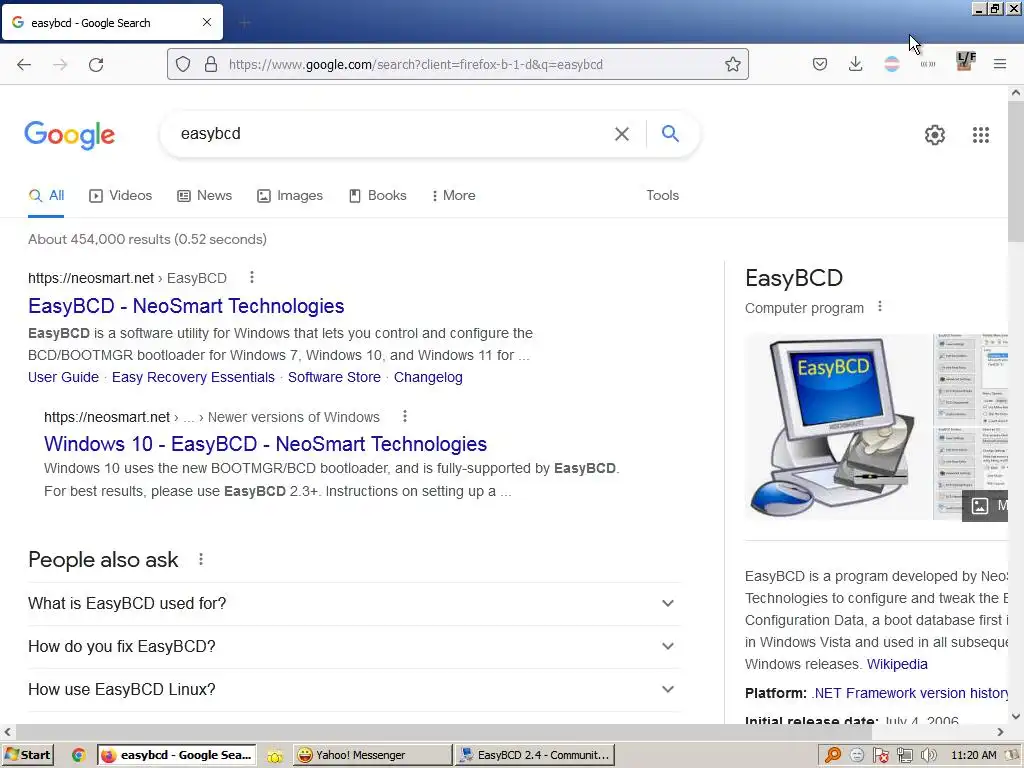Image resolution: width=1024 pixels, height=768 pixels.
Task: Open Easy Recovery Essentials sitelink
Action: pos(193,377)
